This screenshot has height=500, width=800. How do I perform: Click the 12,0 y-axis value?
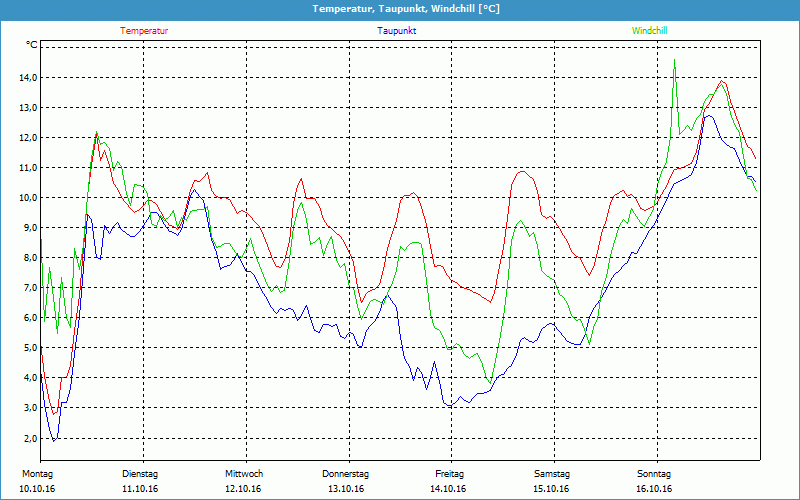29,138
